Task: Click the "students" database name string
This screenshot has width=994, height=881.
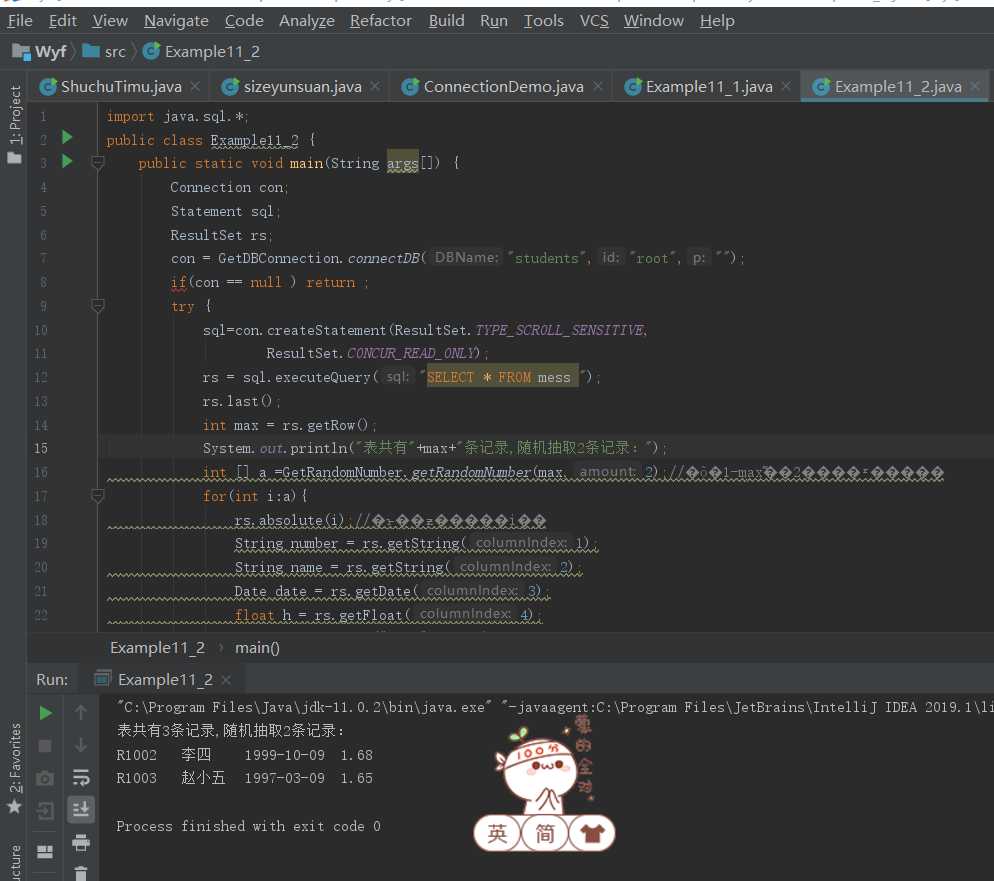Action: click(547, 258)
